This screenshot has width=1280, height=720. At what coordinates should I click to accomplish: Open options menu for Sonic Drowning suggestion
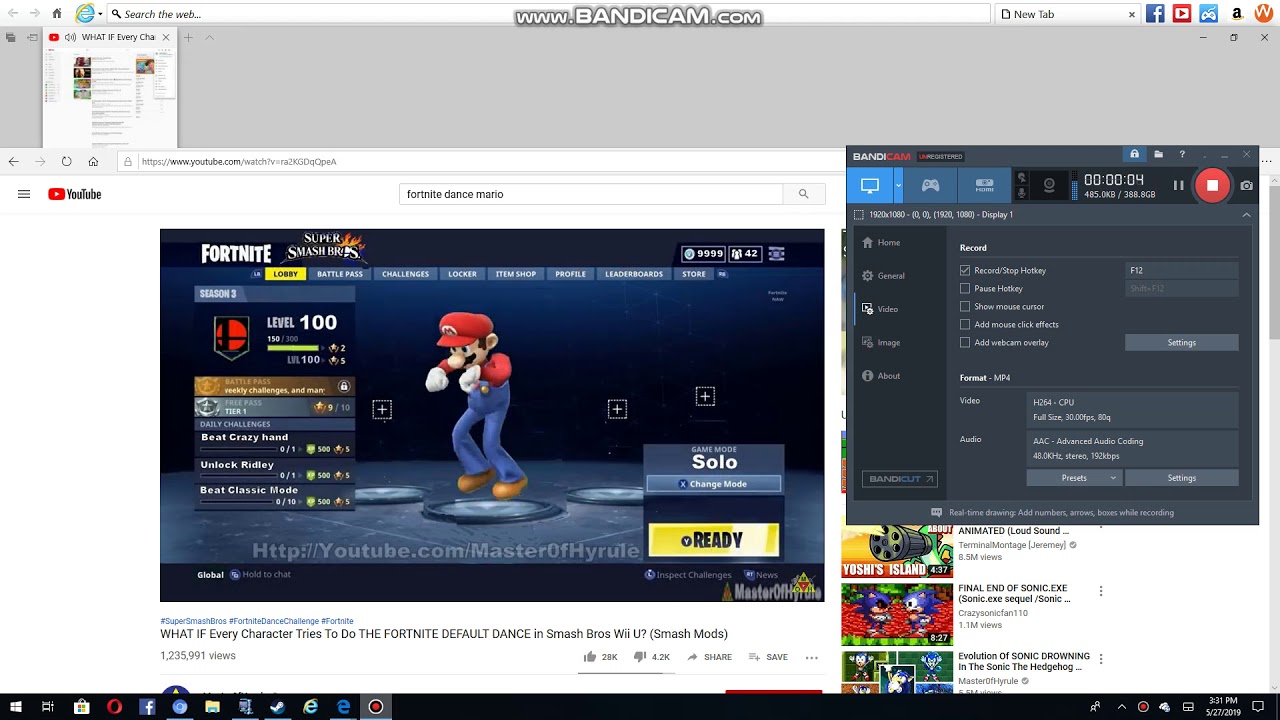pos(1101,659)
